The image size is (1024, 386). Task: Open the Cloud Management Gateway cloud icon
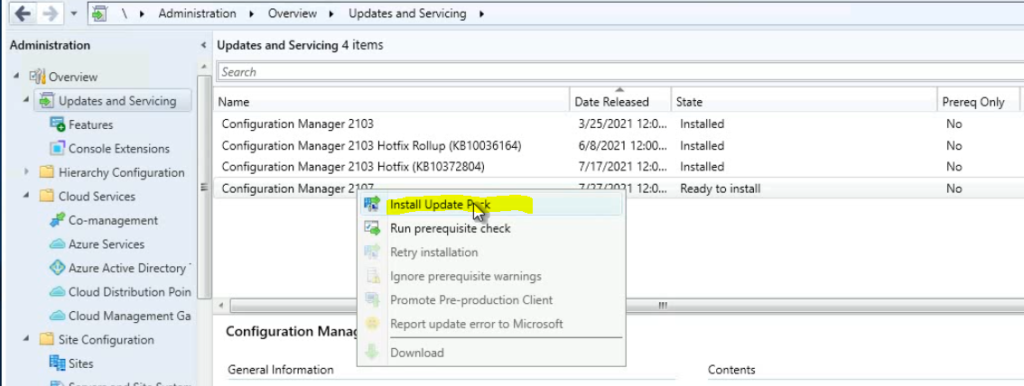click(x=57, y=315)
